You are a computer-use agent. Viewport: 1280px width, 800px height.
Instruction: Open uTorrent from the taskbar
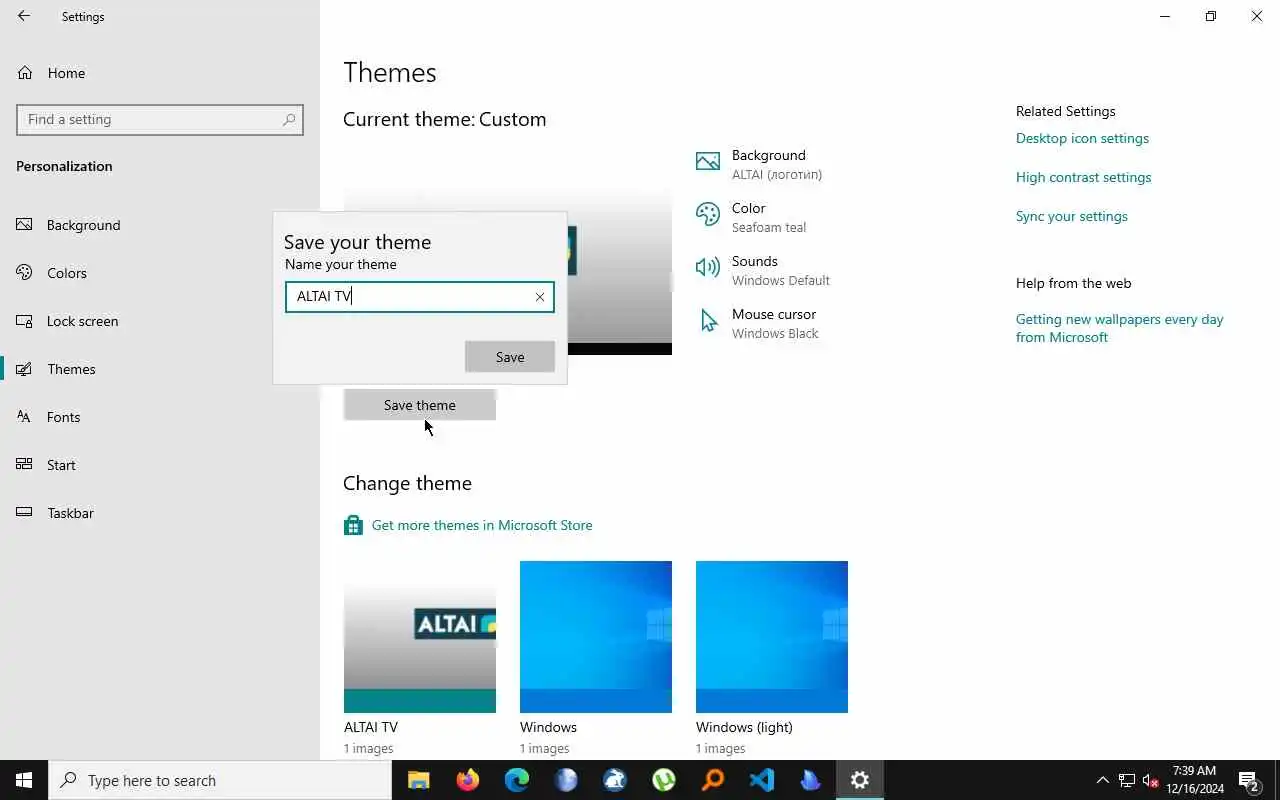(x=663, y=780)
